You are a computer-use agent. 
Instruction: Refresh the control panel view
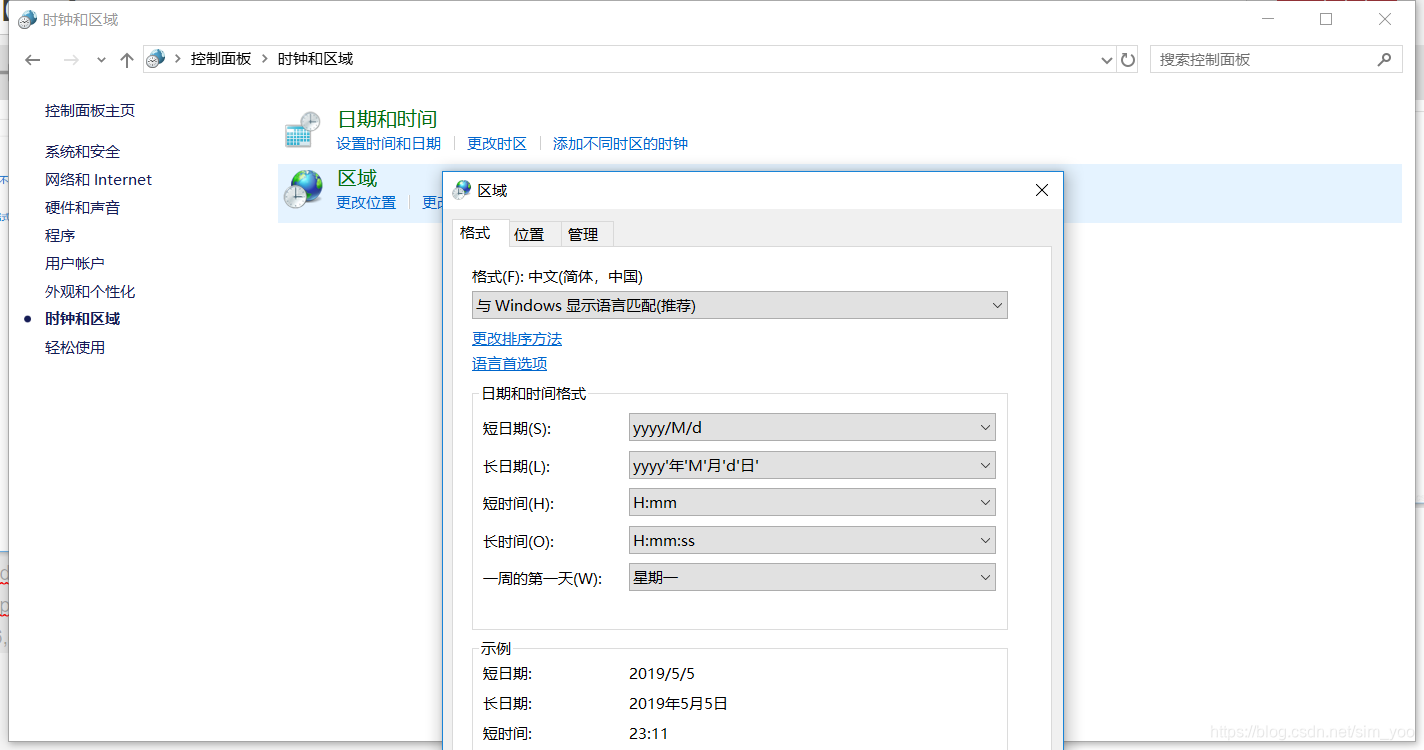click(1128, 60)
